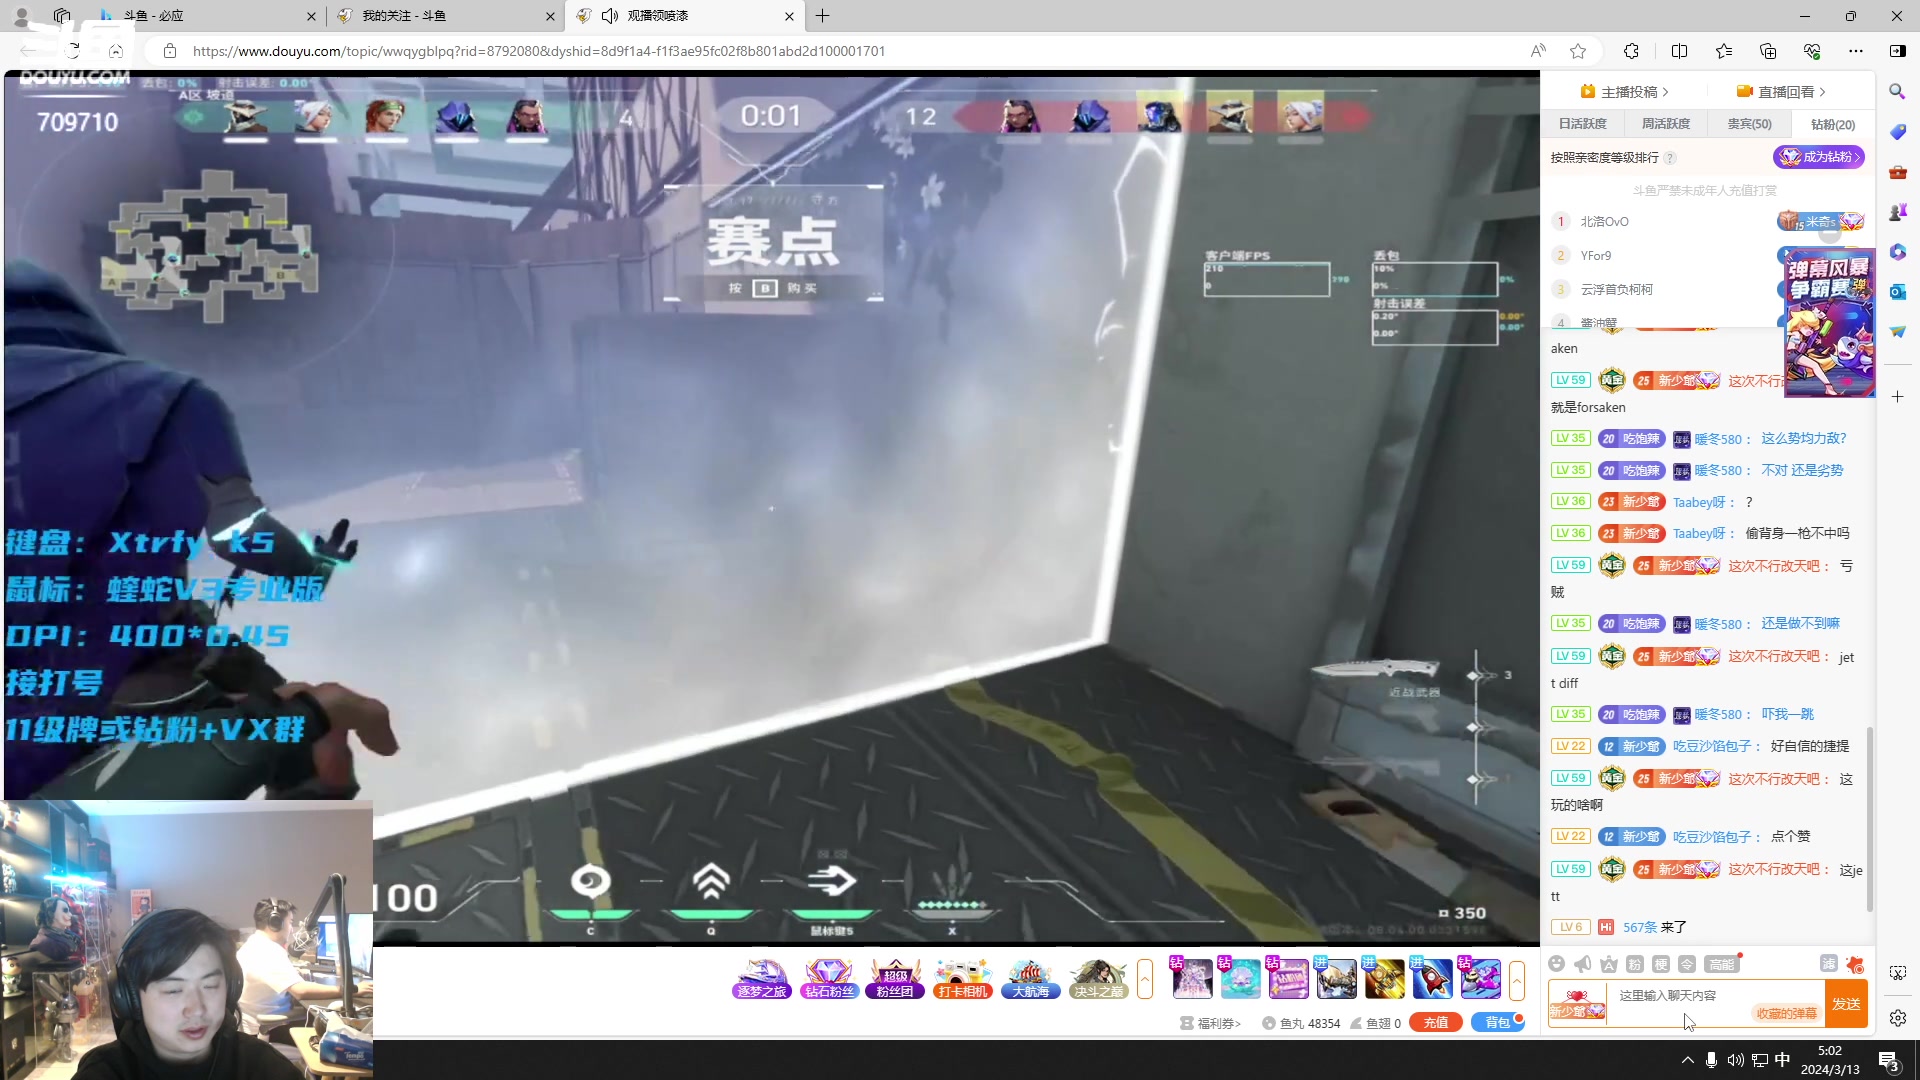Click the 钻石粉丝 diamond fan icon
The width and height of the screenshot is (1920, 1080).
tap(830, 978)
